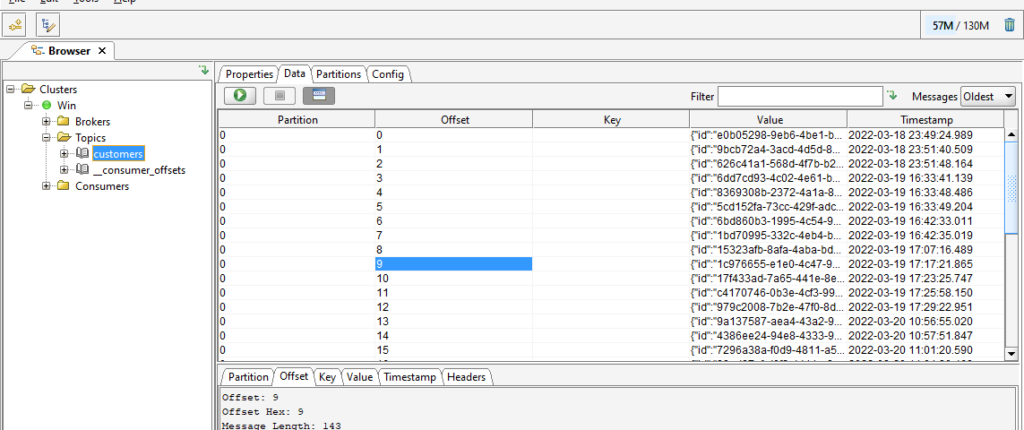
Task: Select the offset 9 cell
Action: click(x=454, y=264)
